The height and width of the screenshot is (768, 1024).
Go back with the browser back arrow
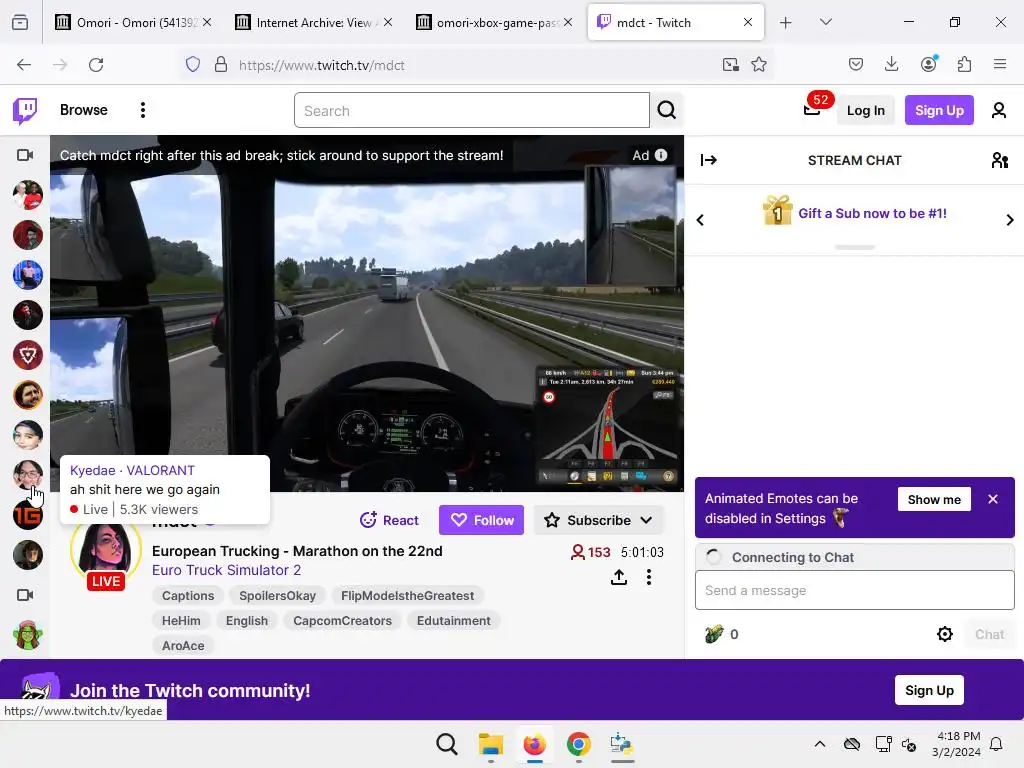pos(24,65)
